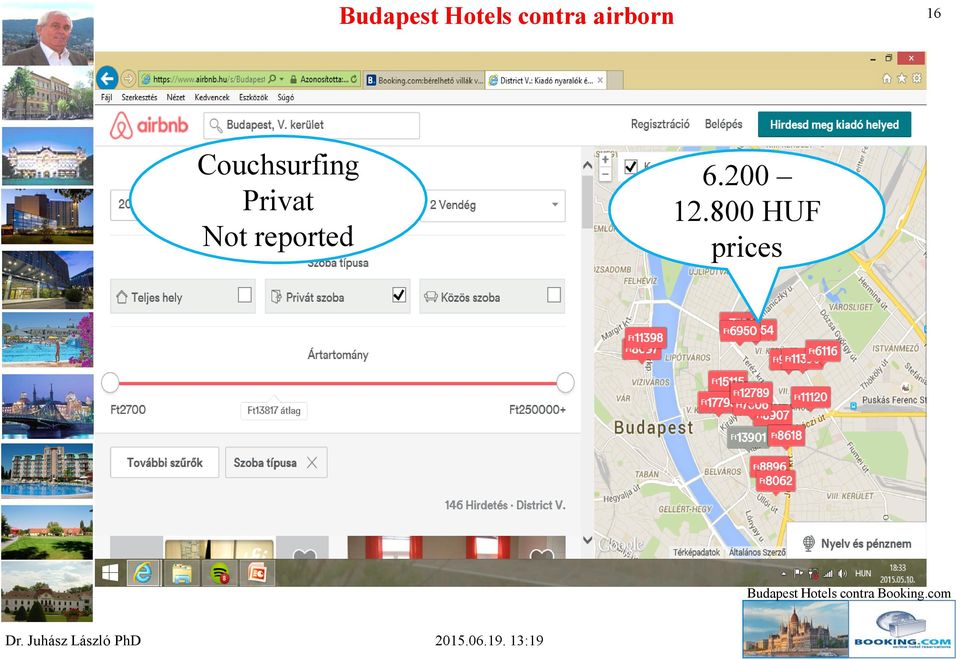Image resolution: width=960 pixels, height=659 pixels.
Task: Click the map price marker Ft11398
Action: pyautogui.click(x=645, y=337)
